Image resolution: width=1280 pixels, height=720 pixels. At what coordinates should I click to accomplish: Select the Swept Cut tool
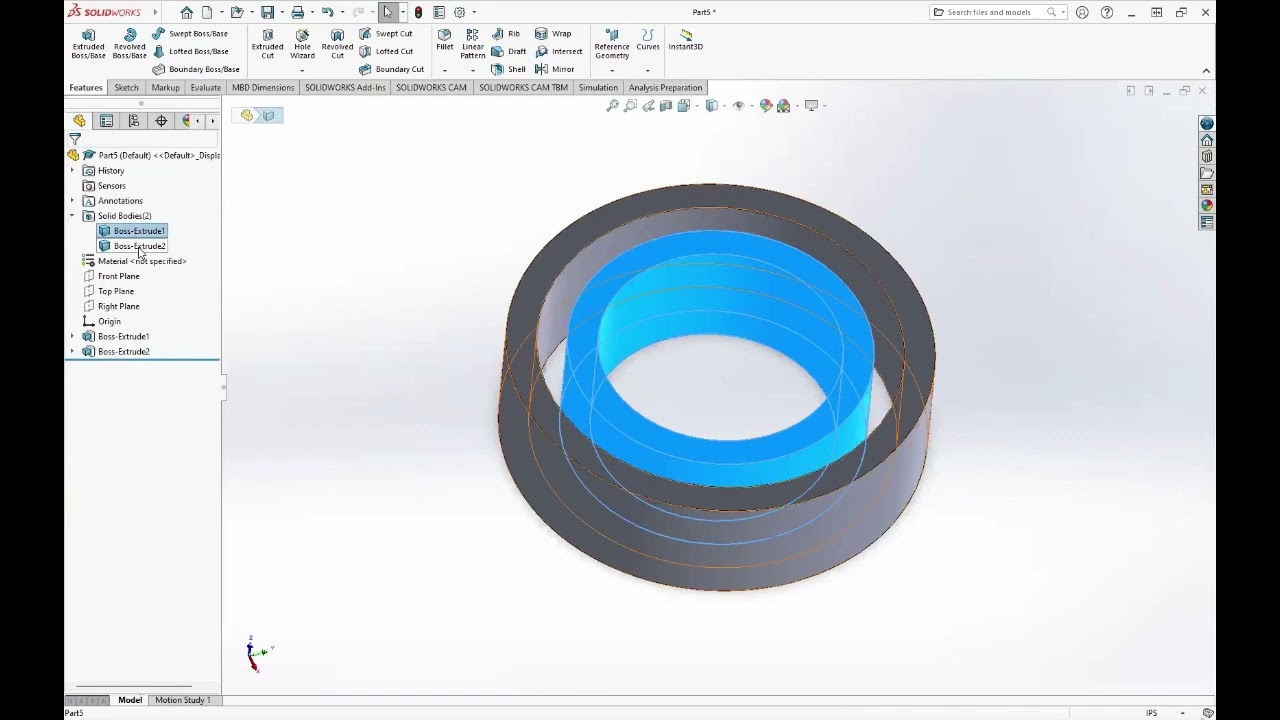coord(386,33)
